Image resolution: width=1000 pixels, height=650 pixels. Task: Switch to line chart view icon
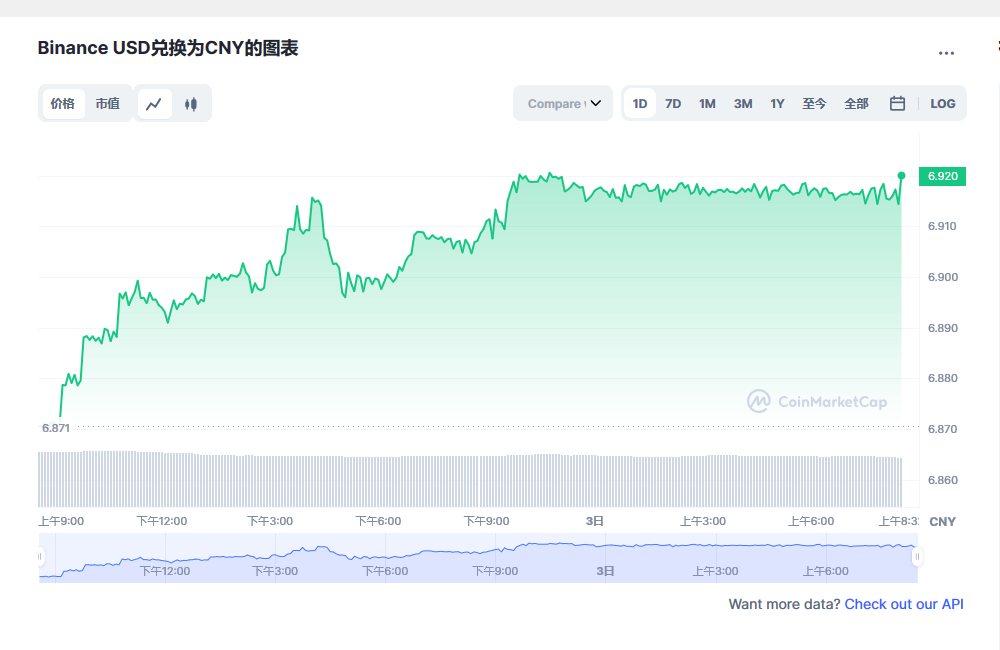click(x=154, y=104)
